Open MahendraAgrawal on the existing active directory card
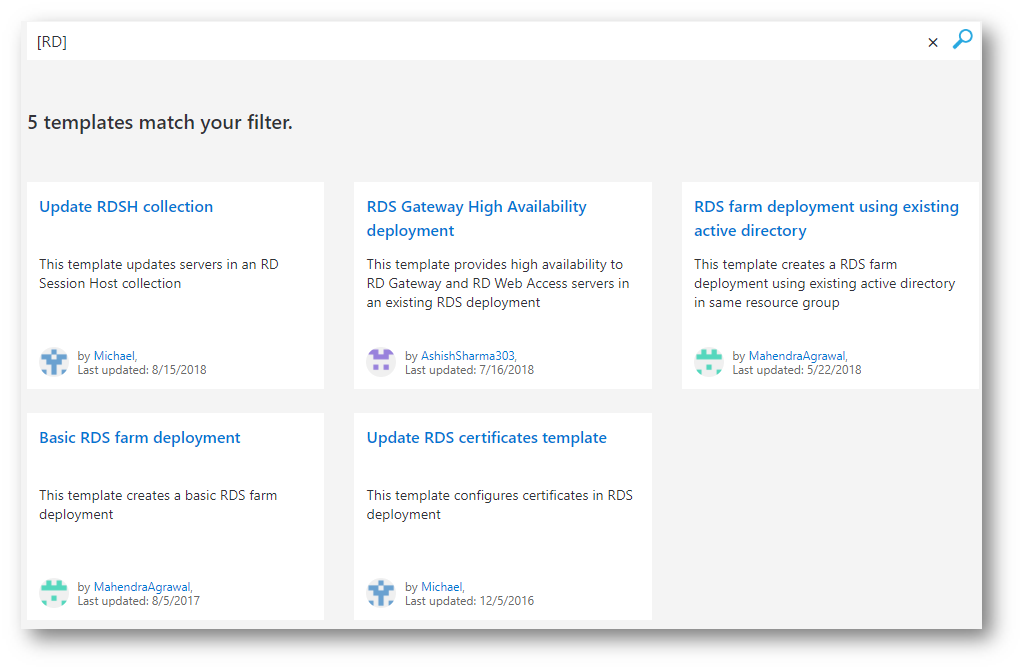This screenshot has height=671, width=1024. (797, 356)
